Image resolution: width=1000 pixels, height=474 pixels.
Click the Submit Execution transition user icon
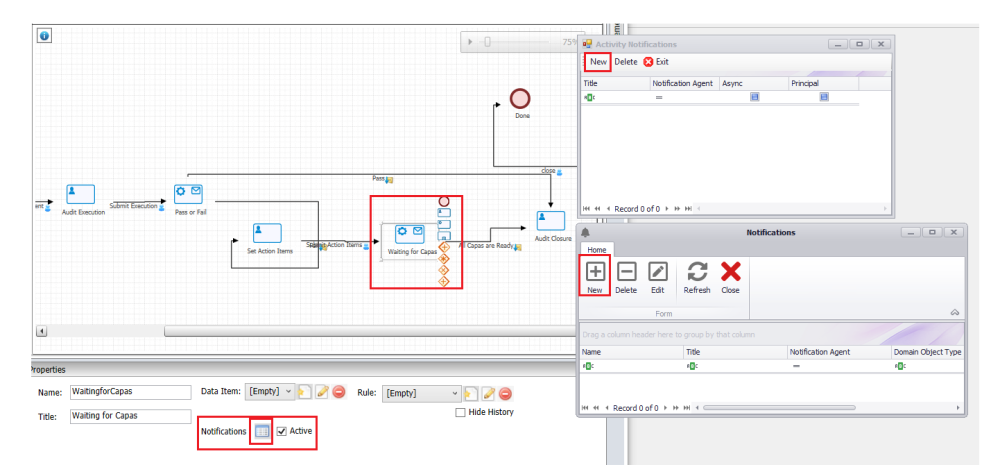(161, 207)
